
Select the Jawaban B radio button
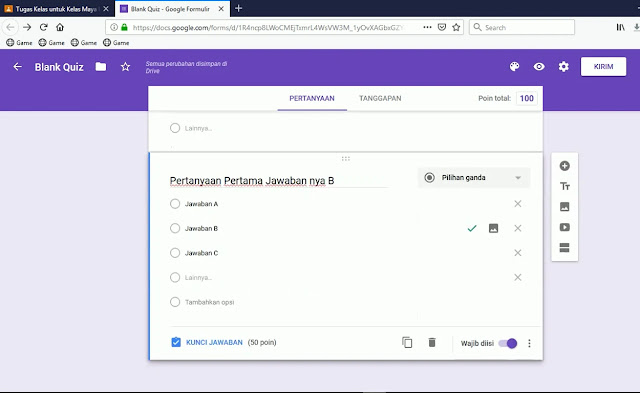[175, 228]
